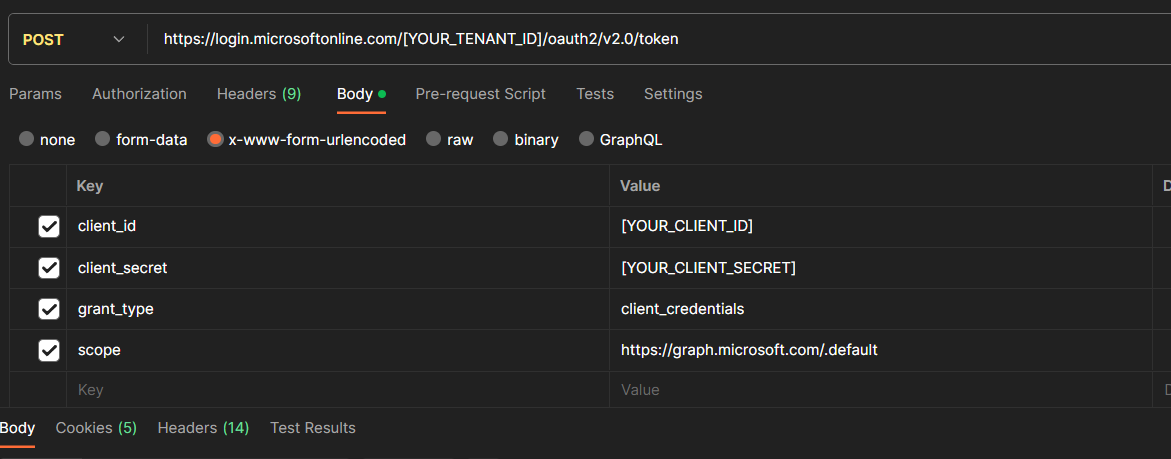This screenshot has height=459, width=1171.
Task: Click the request URL field
Action: (600, 39)
